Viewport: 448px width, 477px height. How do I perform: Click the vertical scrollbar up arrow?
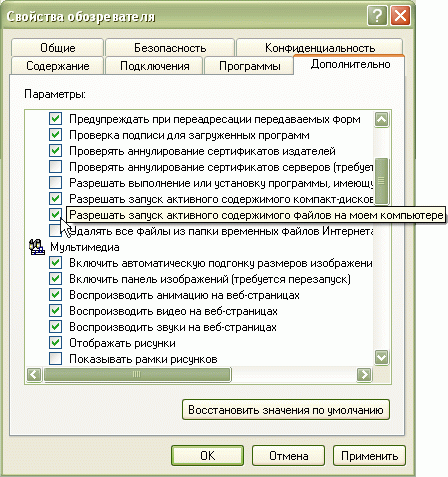pyautogui.click(x=381, y=119)
